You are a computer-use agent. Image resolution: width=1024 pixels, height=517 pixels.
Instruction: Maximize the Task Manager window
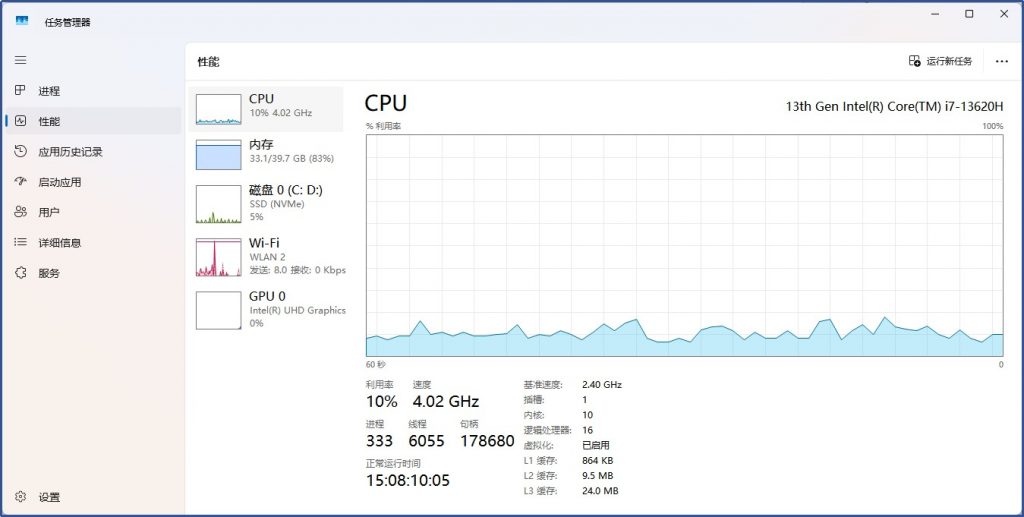pyautogui.click(x=969, y=14)
